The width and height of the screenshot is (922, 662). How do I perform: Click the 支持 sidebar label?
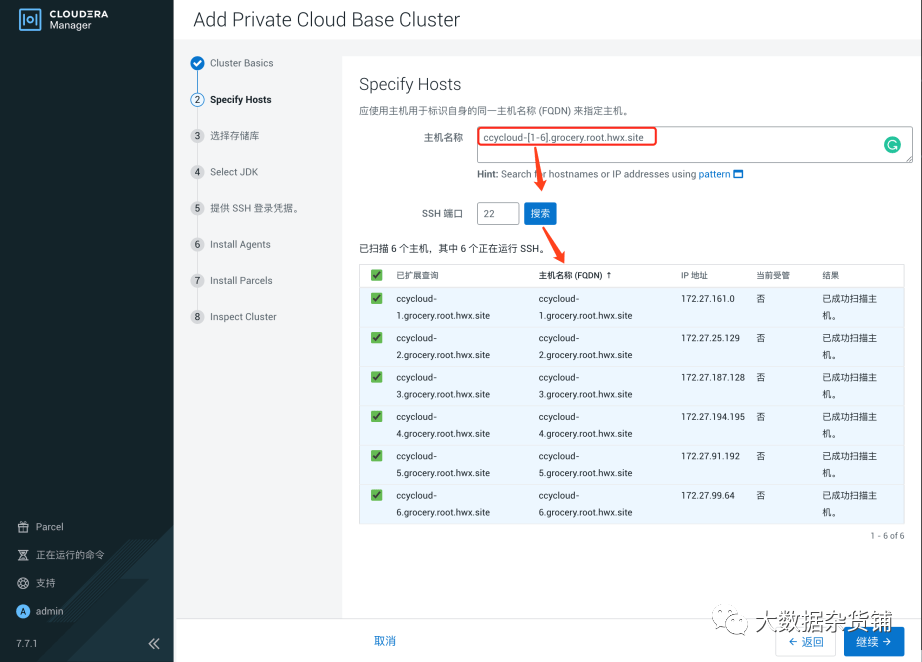point(45,583)
